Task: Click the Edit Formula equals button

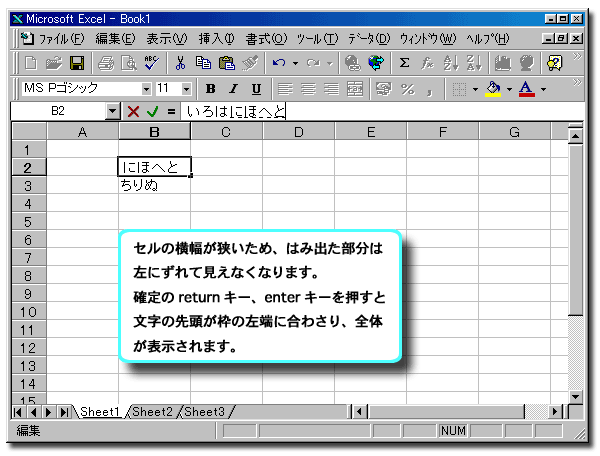Action: (171, 111)
